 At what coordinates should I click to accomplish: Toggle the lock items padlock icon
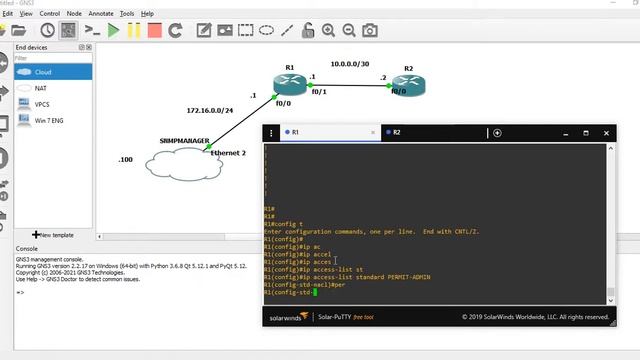point(308,30)
